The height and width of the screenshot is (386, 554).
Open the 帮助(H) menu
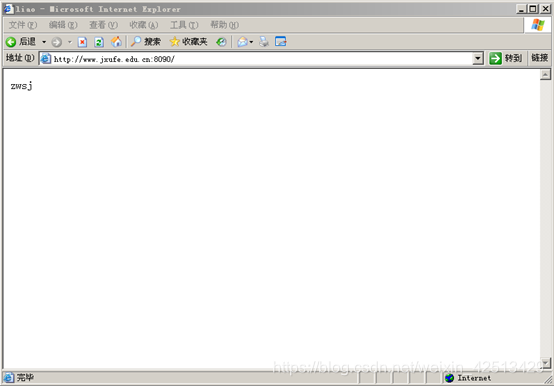pos(224,25)
